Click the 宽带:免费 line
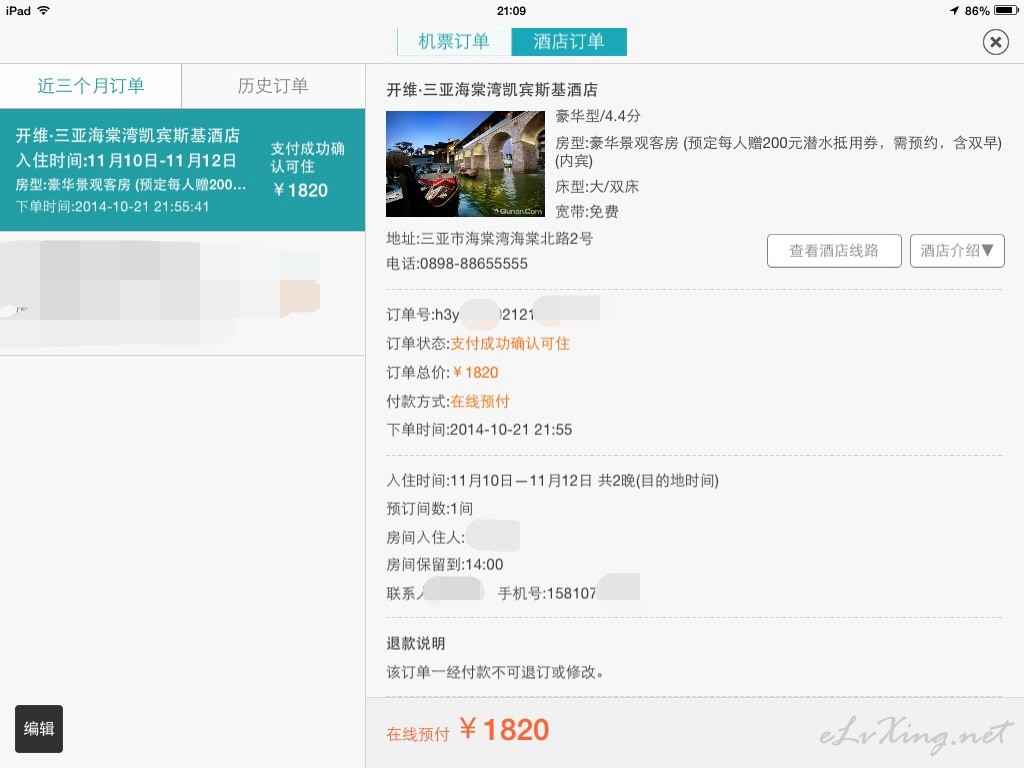Viewport: 1024px width, 768px height. (x=586, y=212)
